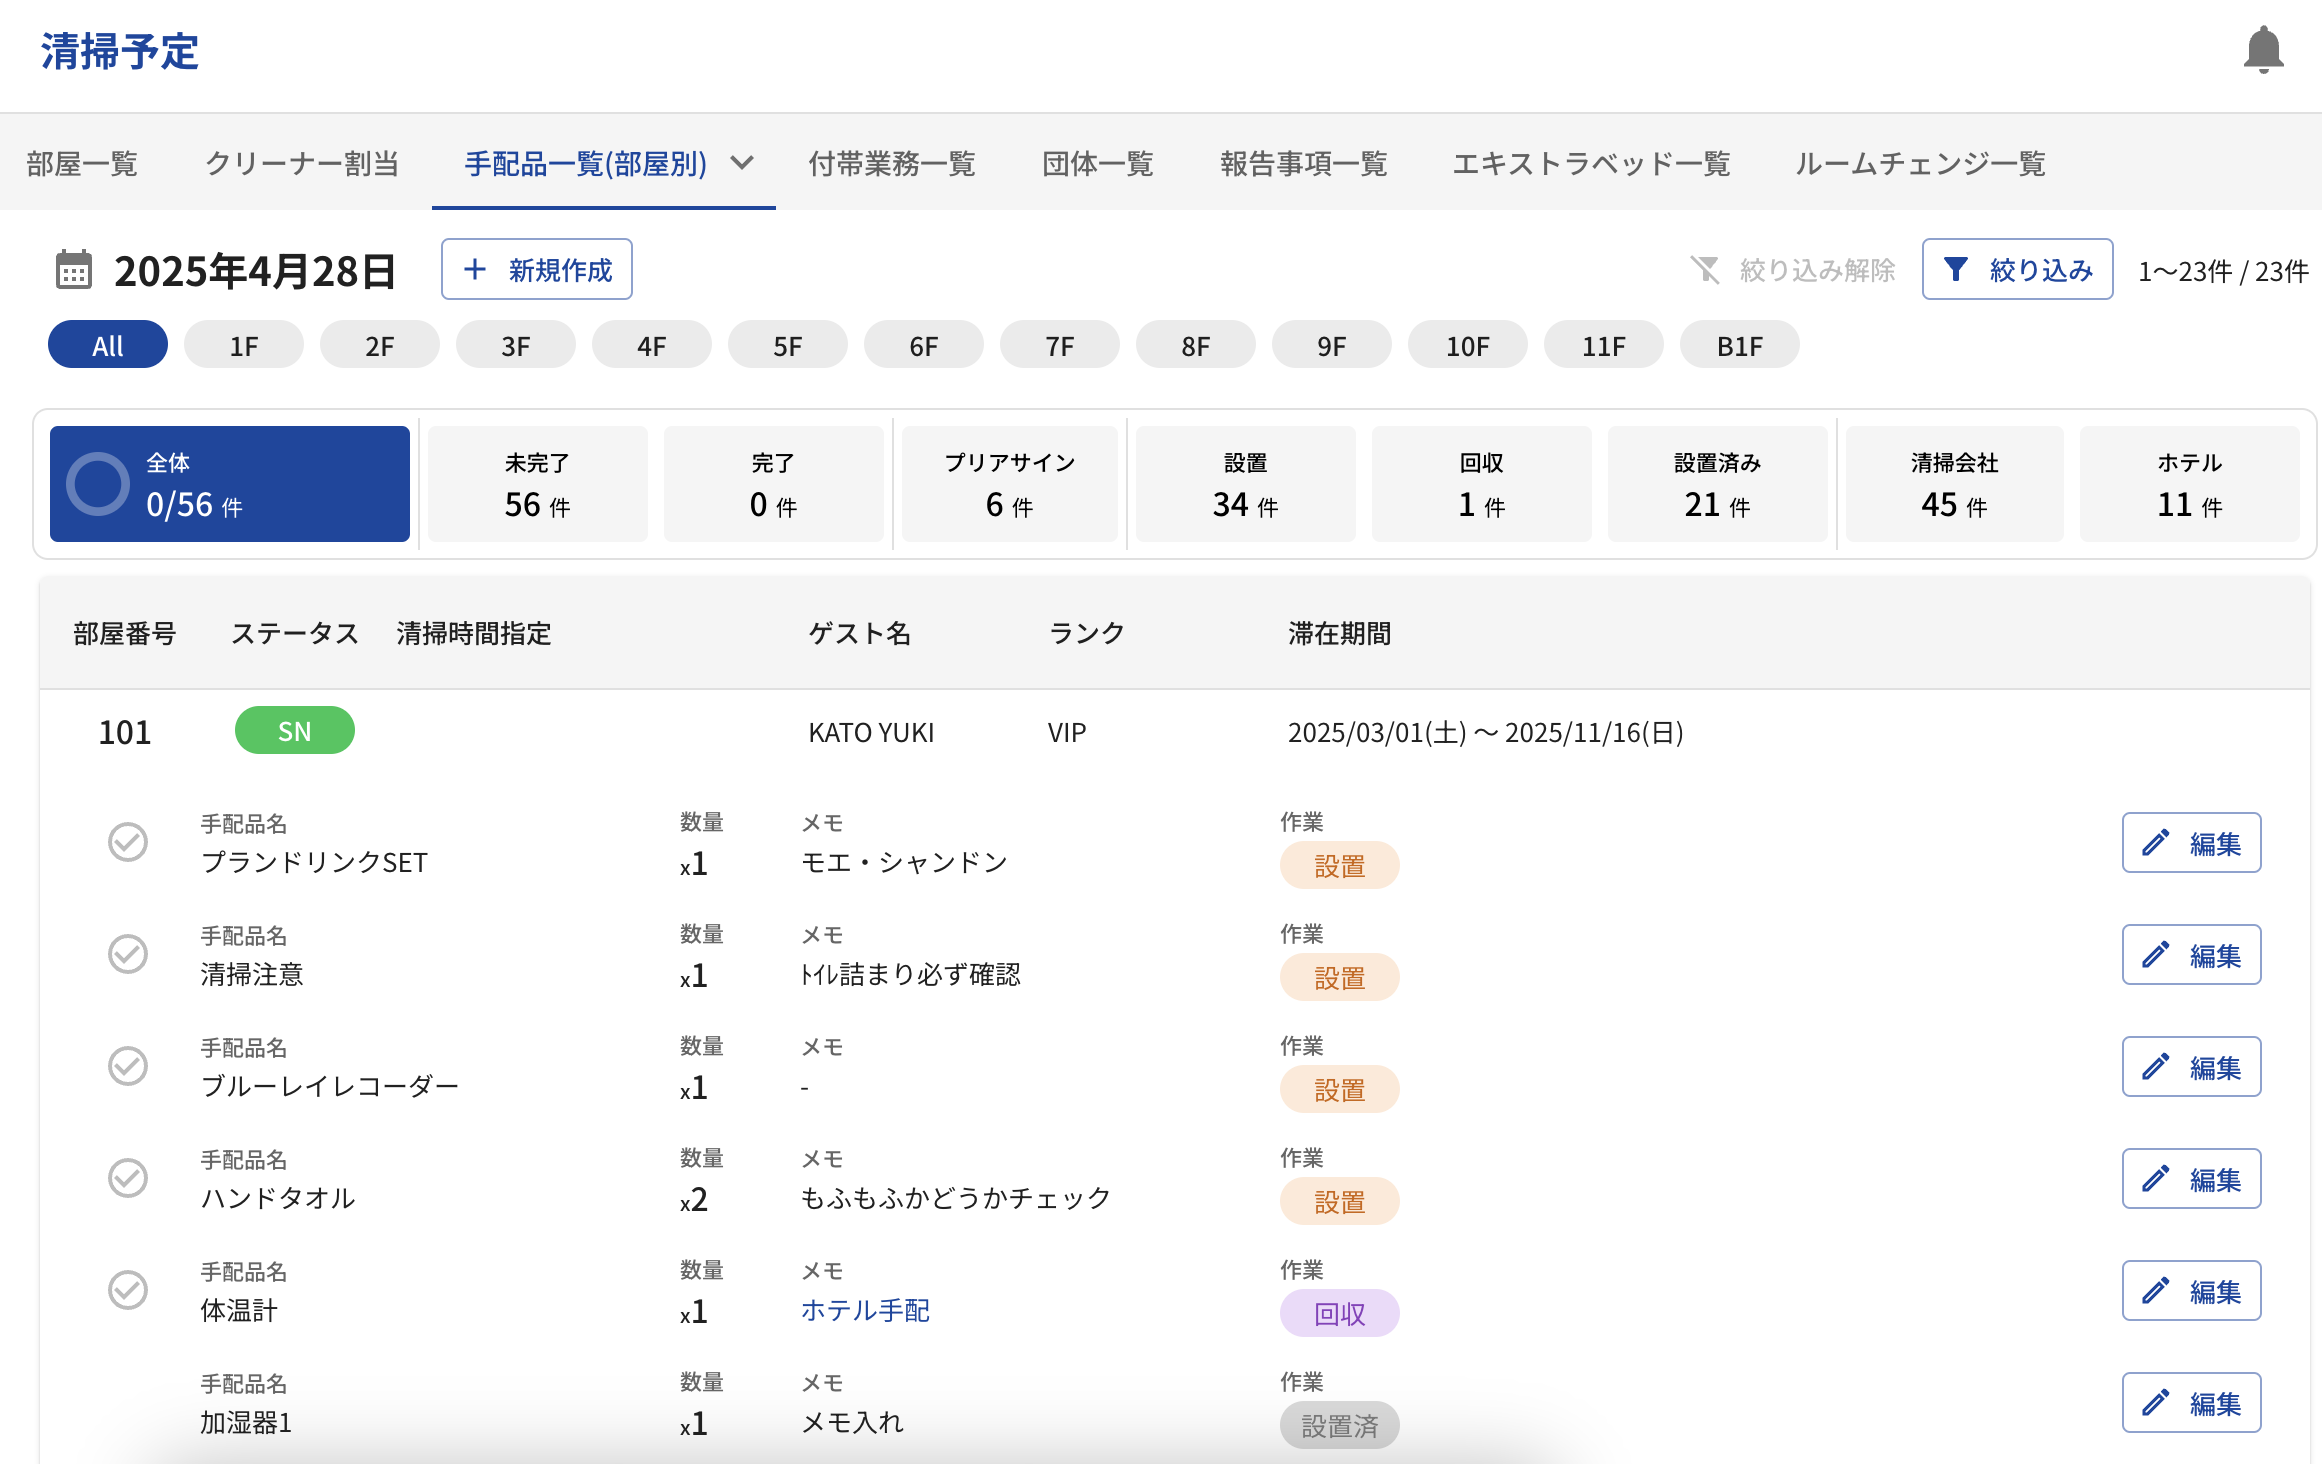Expand the 手配品一覧(部屋別) dropdown chevron

tap(742, 163)
